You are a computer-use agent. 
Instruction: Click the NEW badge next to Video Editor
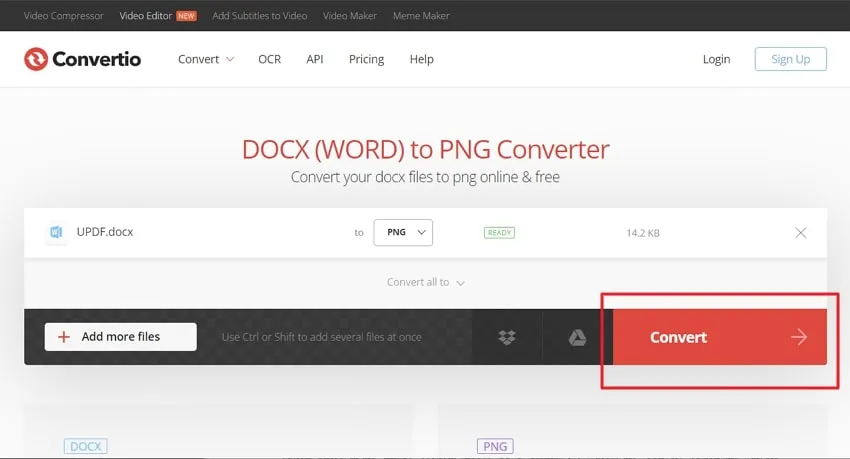tap(186, 16)
